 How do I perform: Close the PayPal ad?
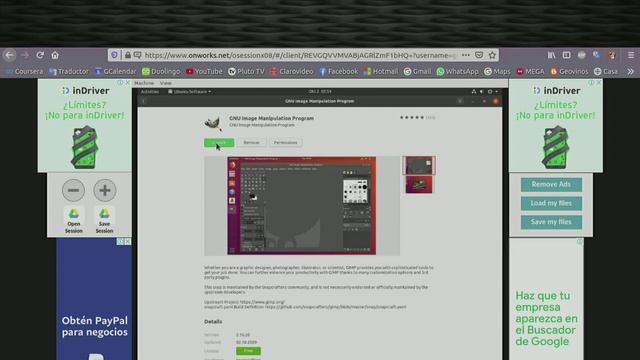tap(128, 242)
